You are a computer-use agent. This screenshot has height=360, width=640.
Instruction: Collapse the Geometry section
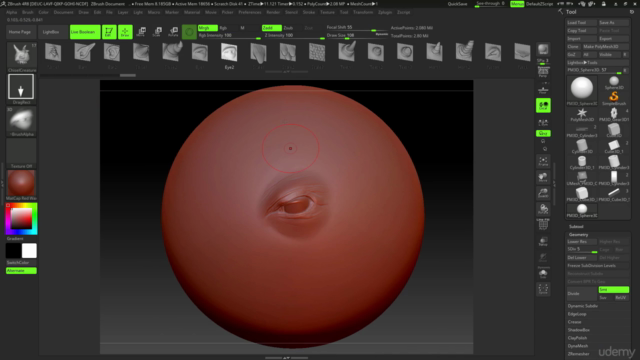pos(578,235)
